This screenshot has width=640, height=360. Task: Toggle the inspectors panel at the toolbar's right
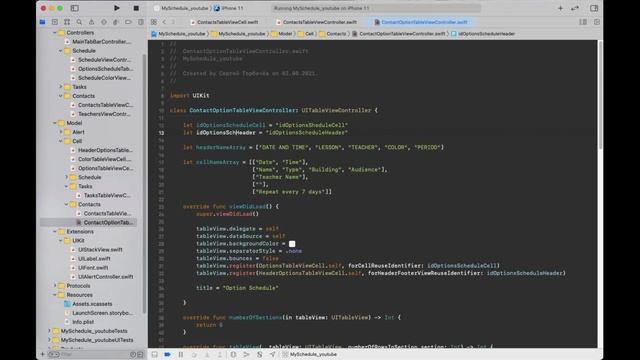pos(594,8)
